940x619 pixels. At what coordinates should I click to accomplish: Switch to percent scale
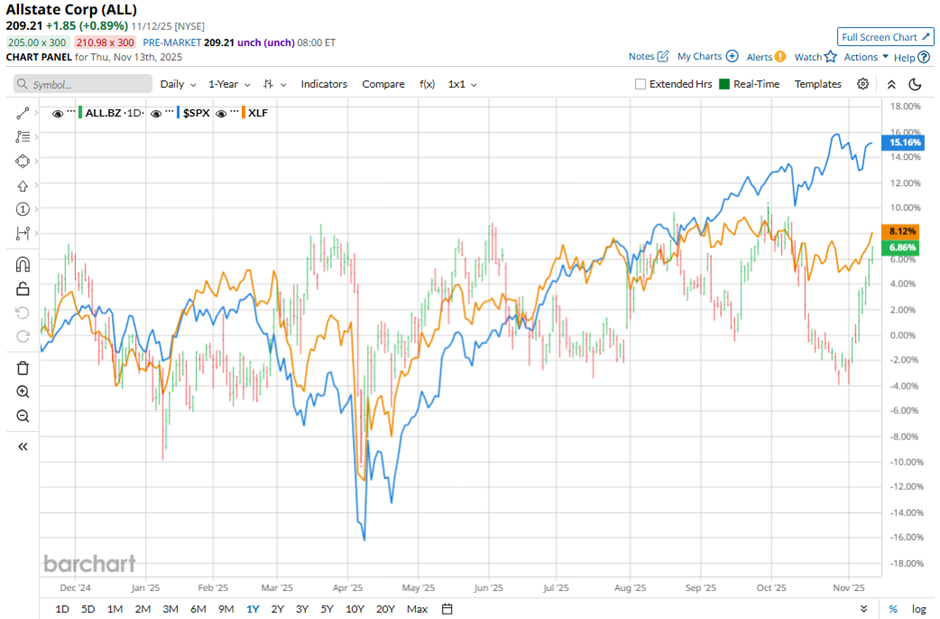pyautogui.click(x=893, y=609)
